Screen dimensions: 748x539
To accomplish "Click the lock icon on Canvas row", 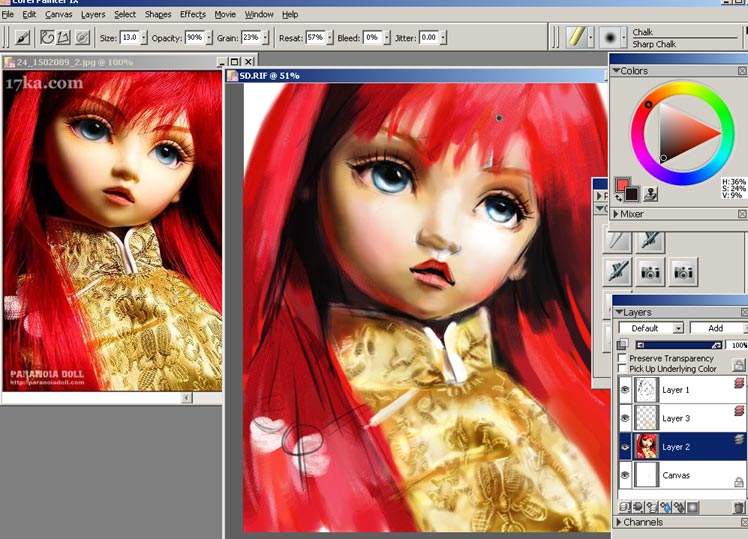I will [738, 482].
